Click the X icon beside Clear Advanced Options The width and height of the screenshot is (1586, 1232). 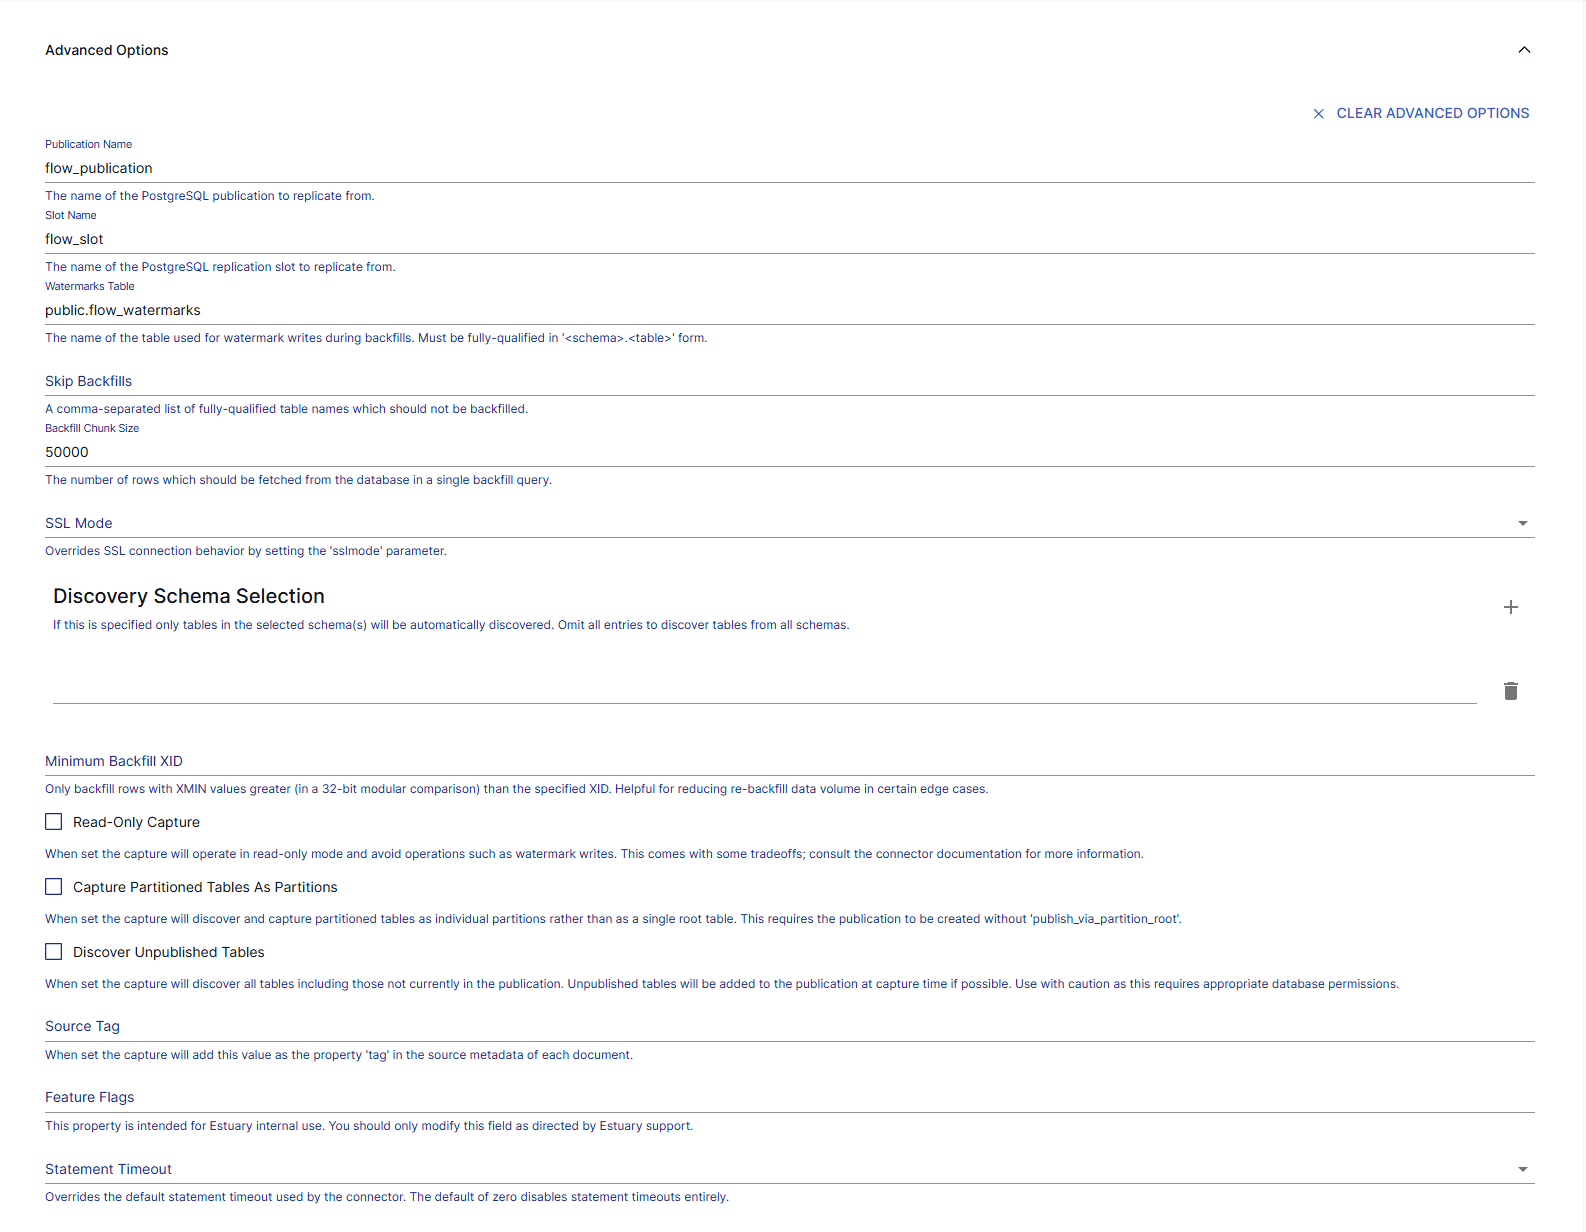[1318, 114]
